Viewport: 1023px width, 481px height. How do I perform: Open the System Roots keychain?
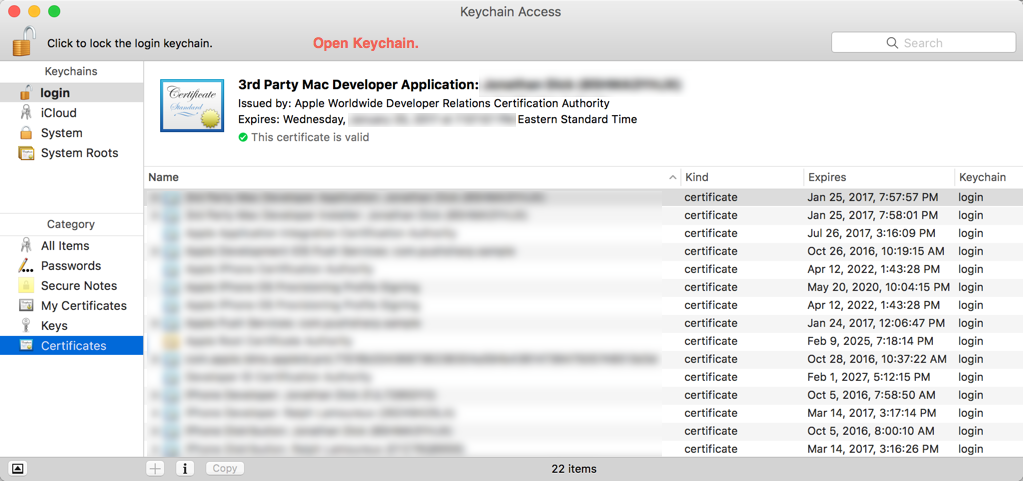pos(72,153)
